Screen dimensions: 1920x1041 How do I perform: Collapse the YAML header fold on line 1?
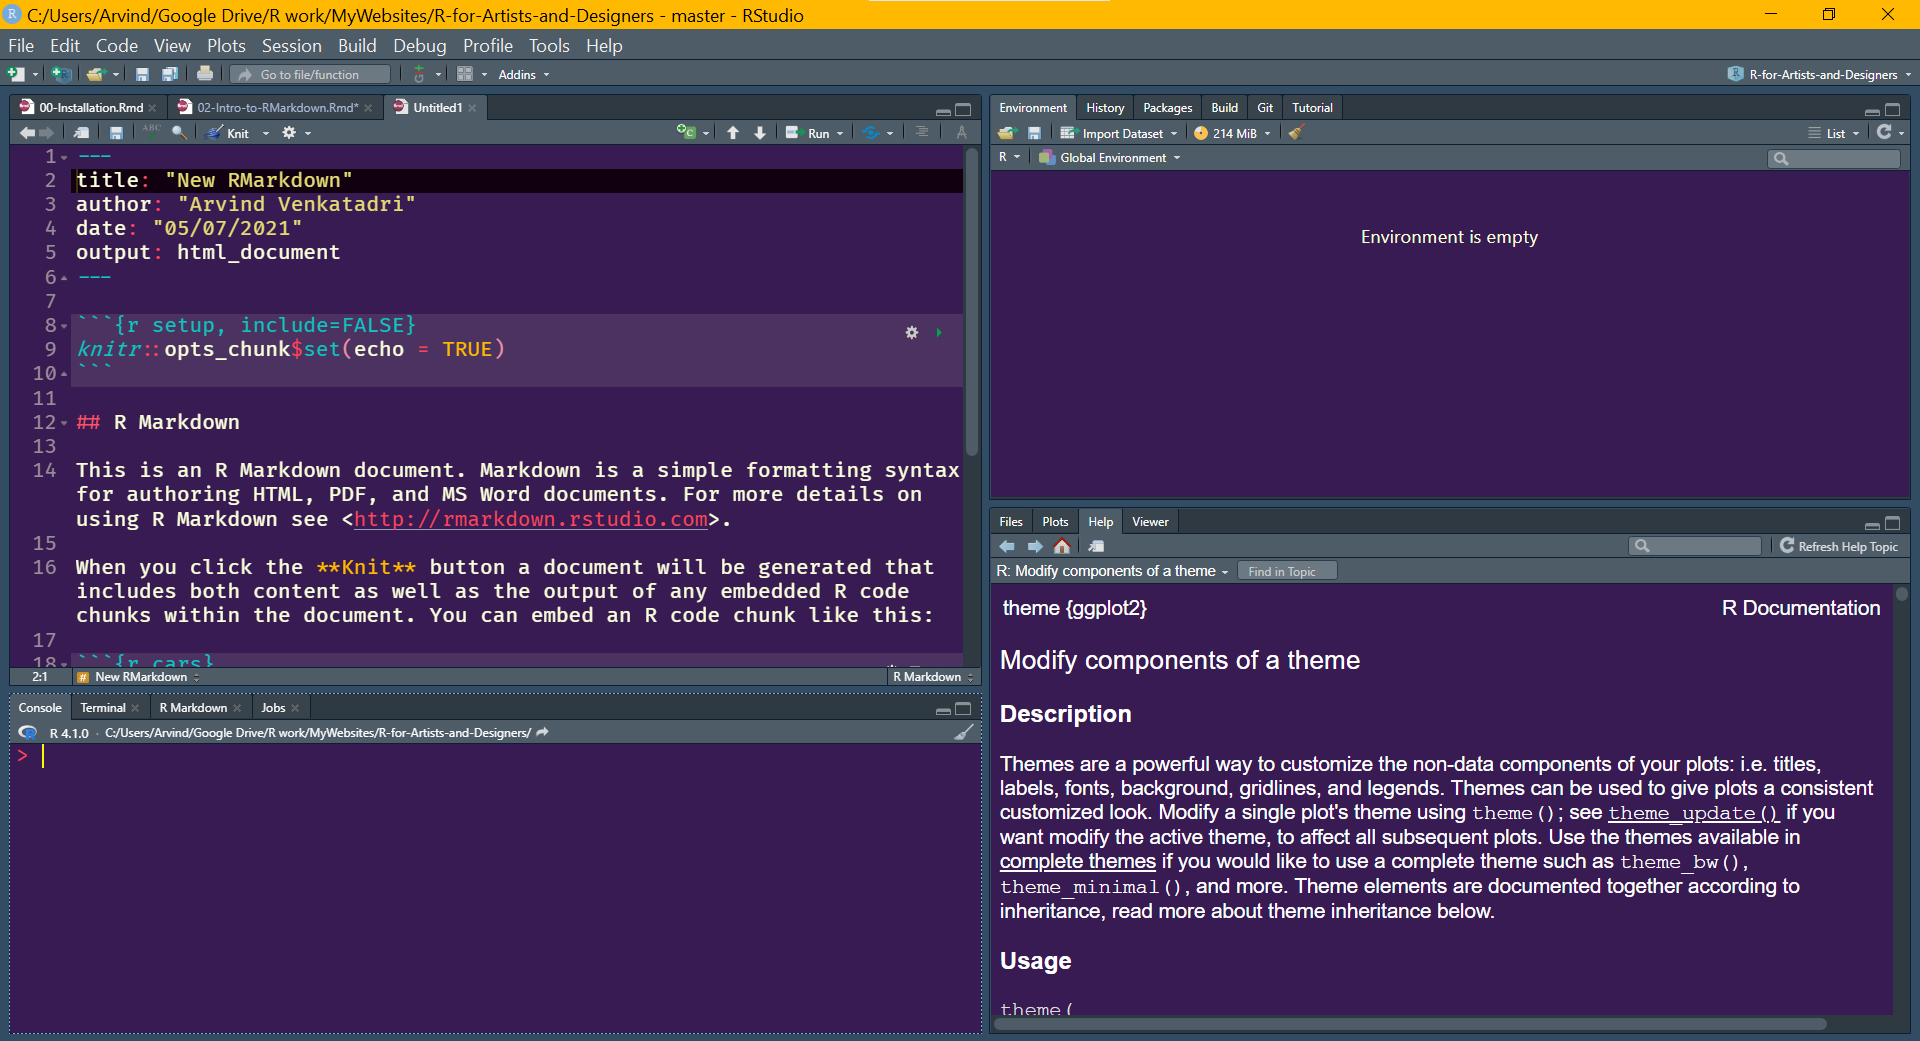pyautogui.click(x=64, y=157)
